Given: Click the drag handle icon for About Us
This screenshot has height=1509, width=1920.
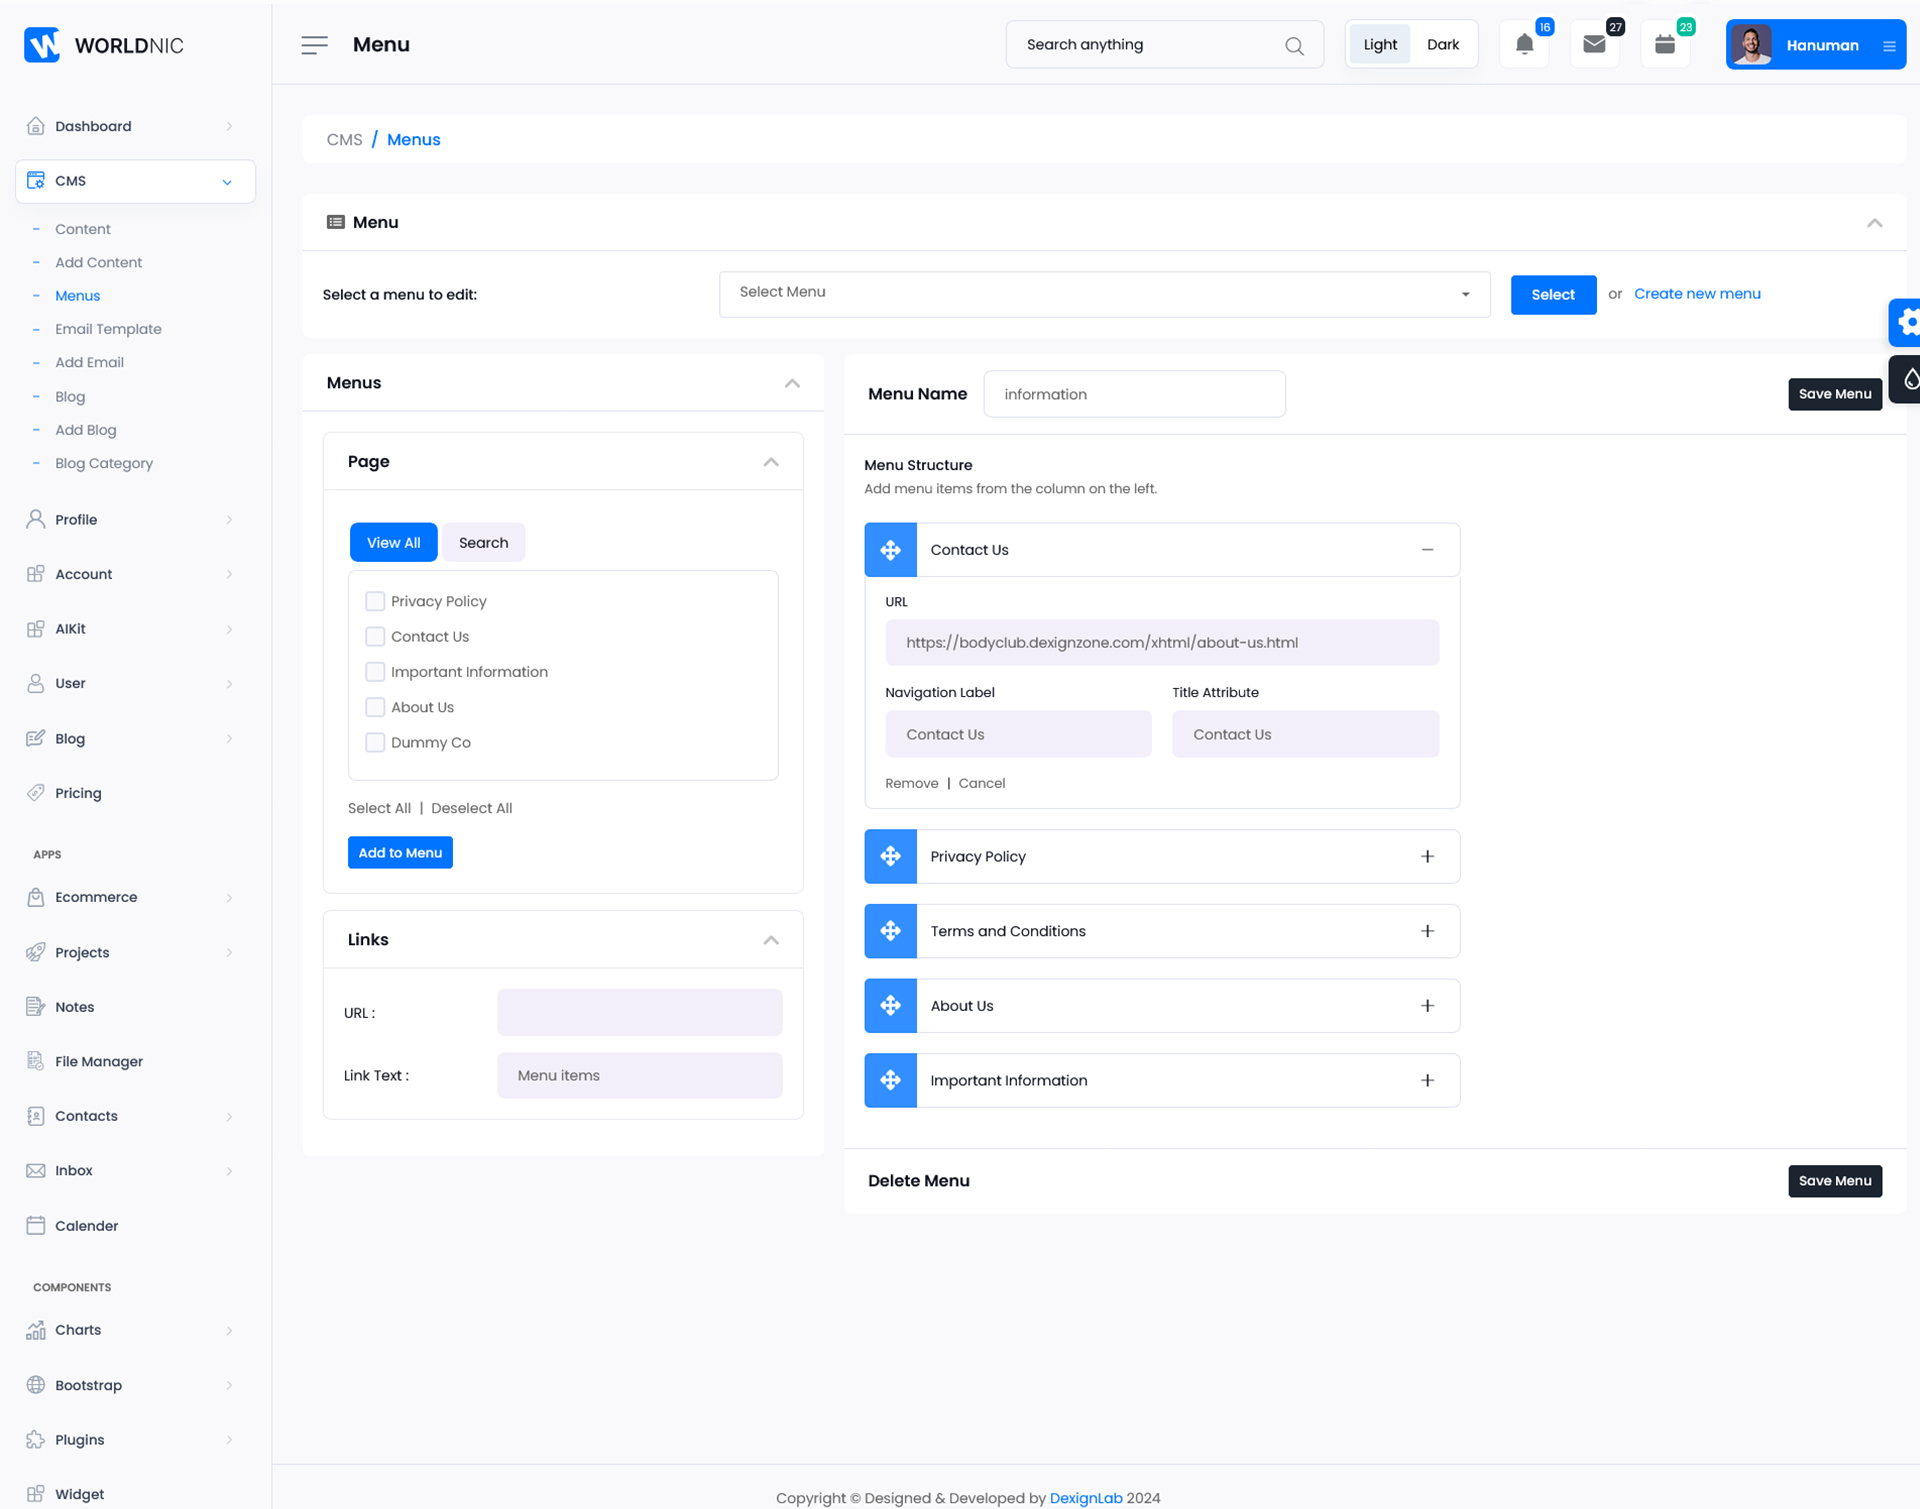Looking at the screenshot, I should [890, 1005].
